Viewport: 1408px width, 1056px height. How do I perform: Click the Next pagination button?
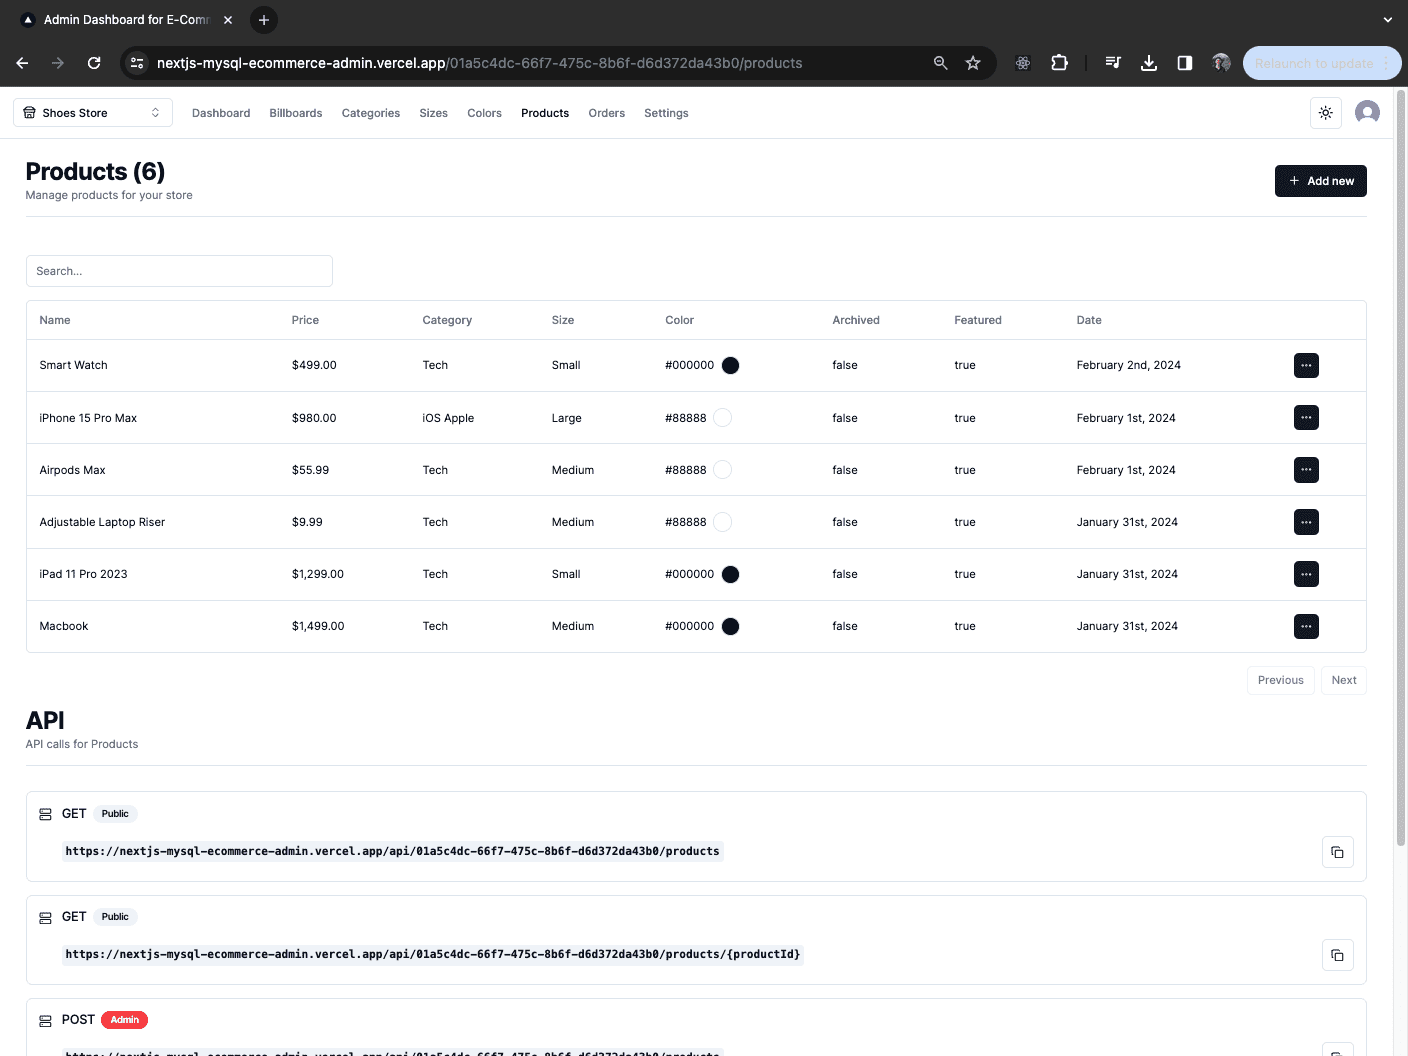[1344, 680]
